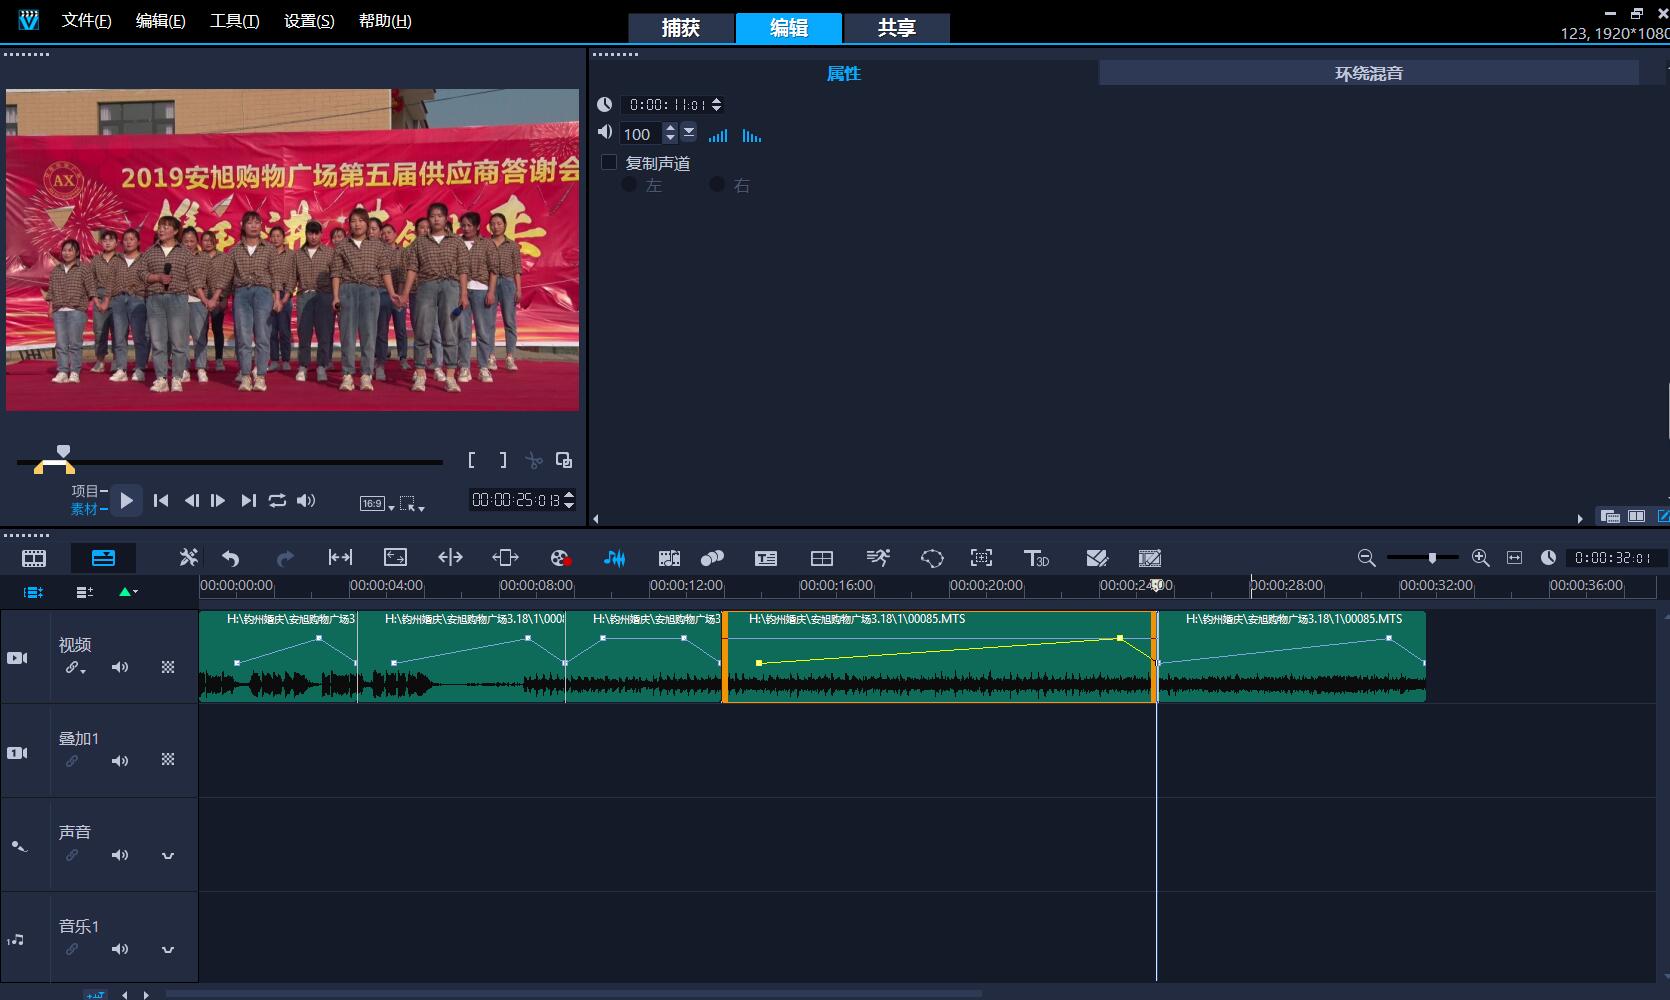
Task: Toggle show all visible tracks
Action: (x=33, y=592)
